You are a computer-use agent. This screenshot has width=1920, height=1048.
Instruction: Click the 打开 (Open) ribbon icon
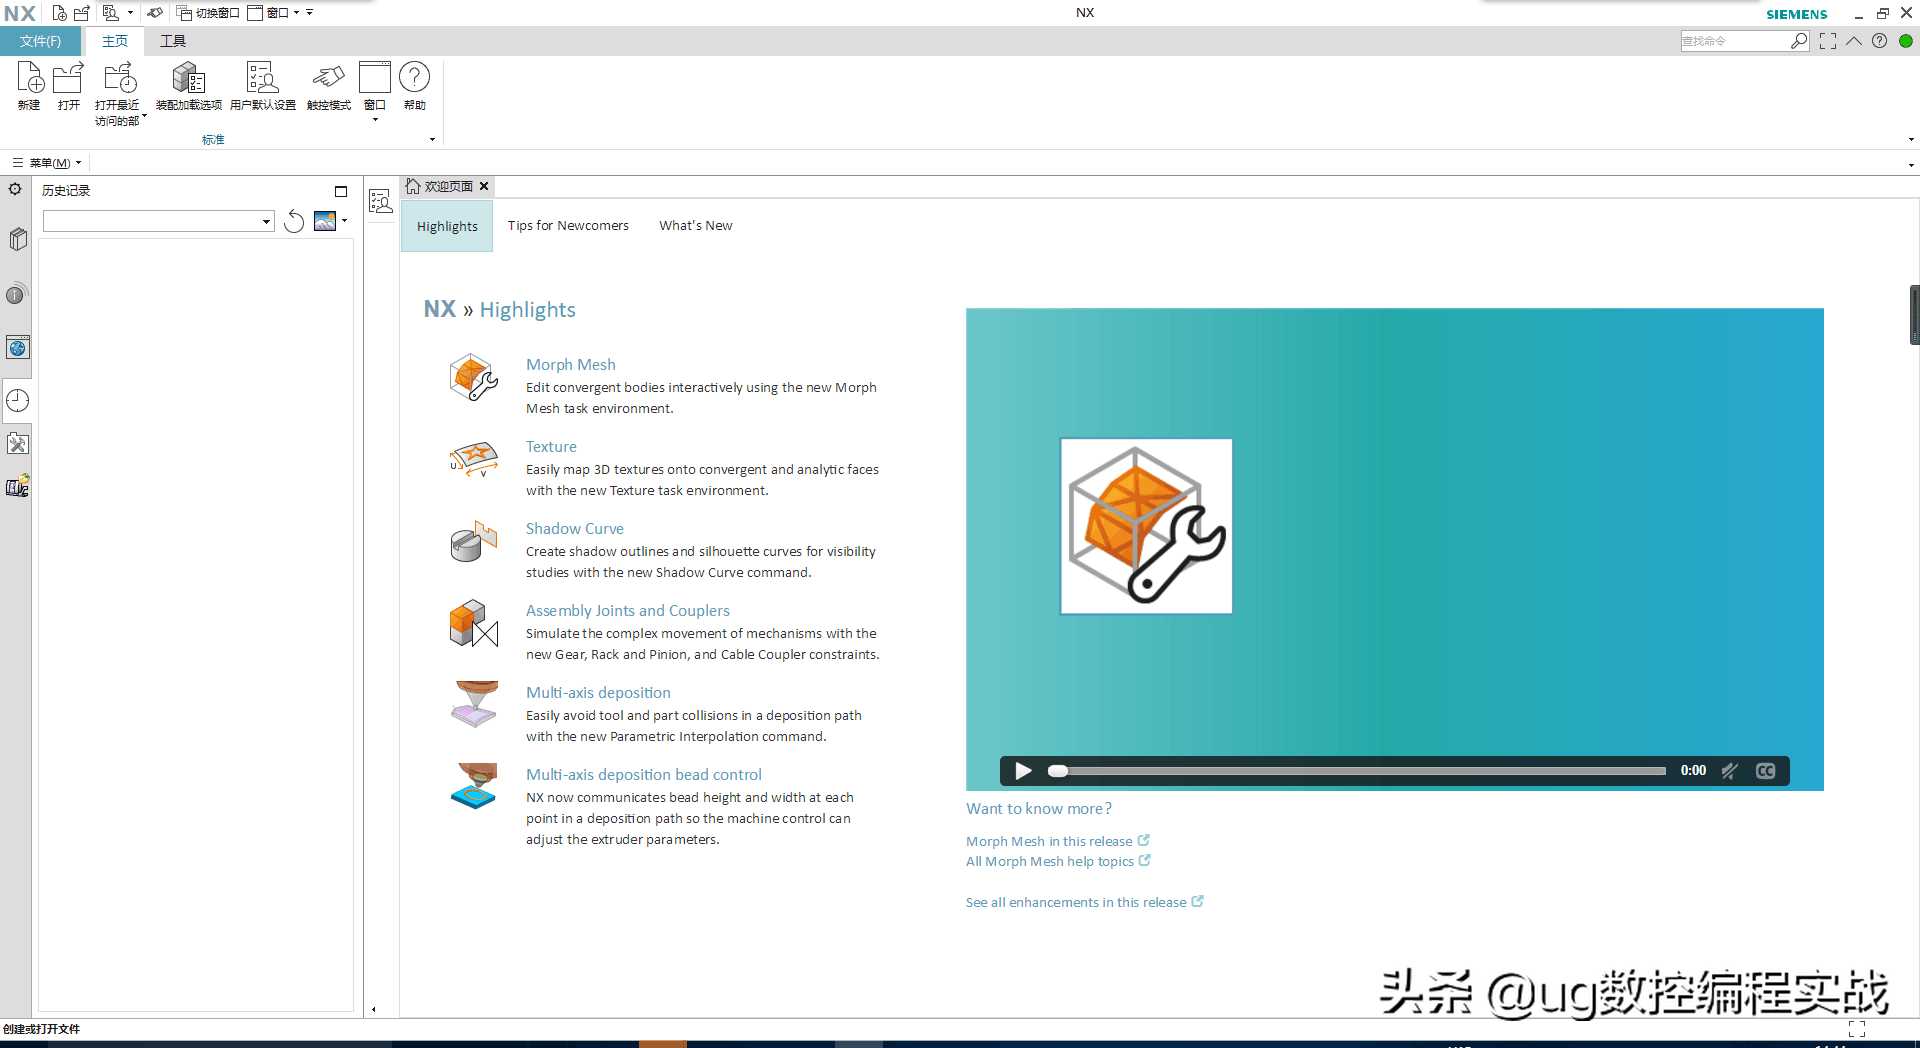tap(68, 86)
